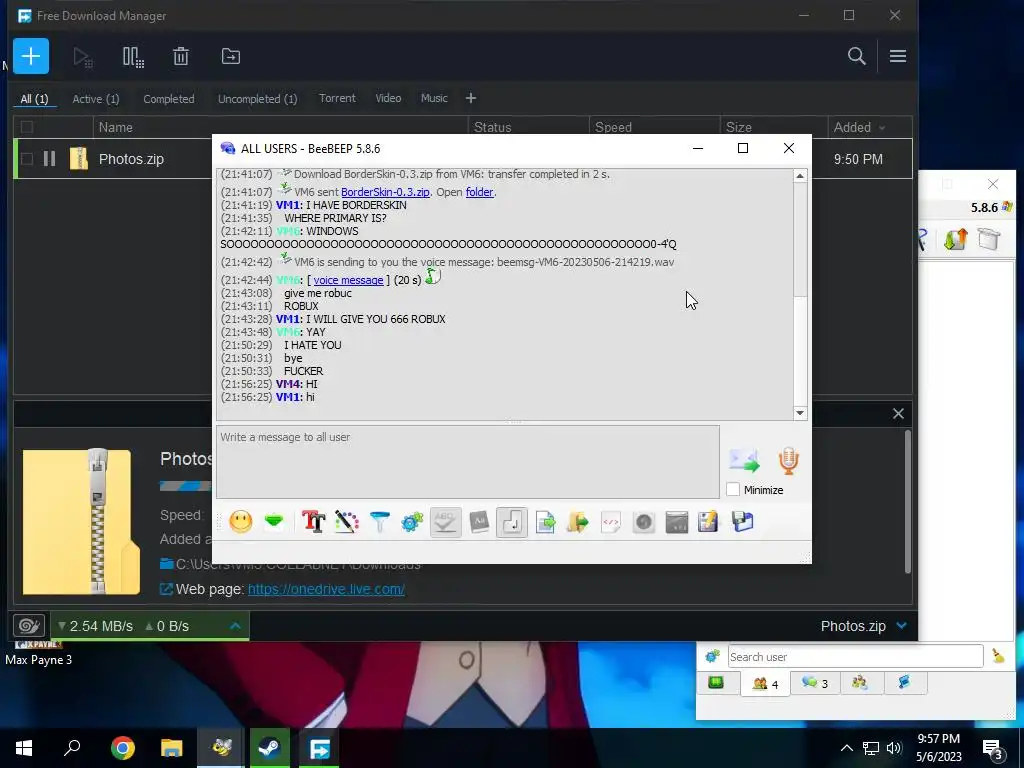
Task: Click the notepad with pencil icon
Action: pos(709,522)
